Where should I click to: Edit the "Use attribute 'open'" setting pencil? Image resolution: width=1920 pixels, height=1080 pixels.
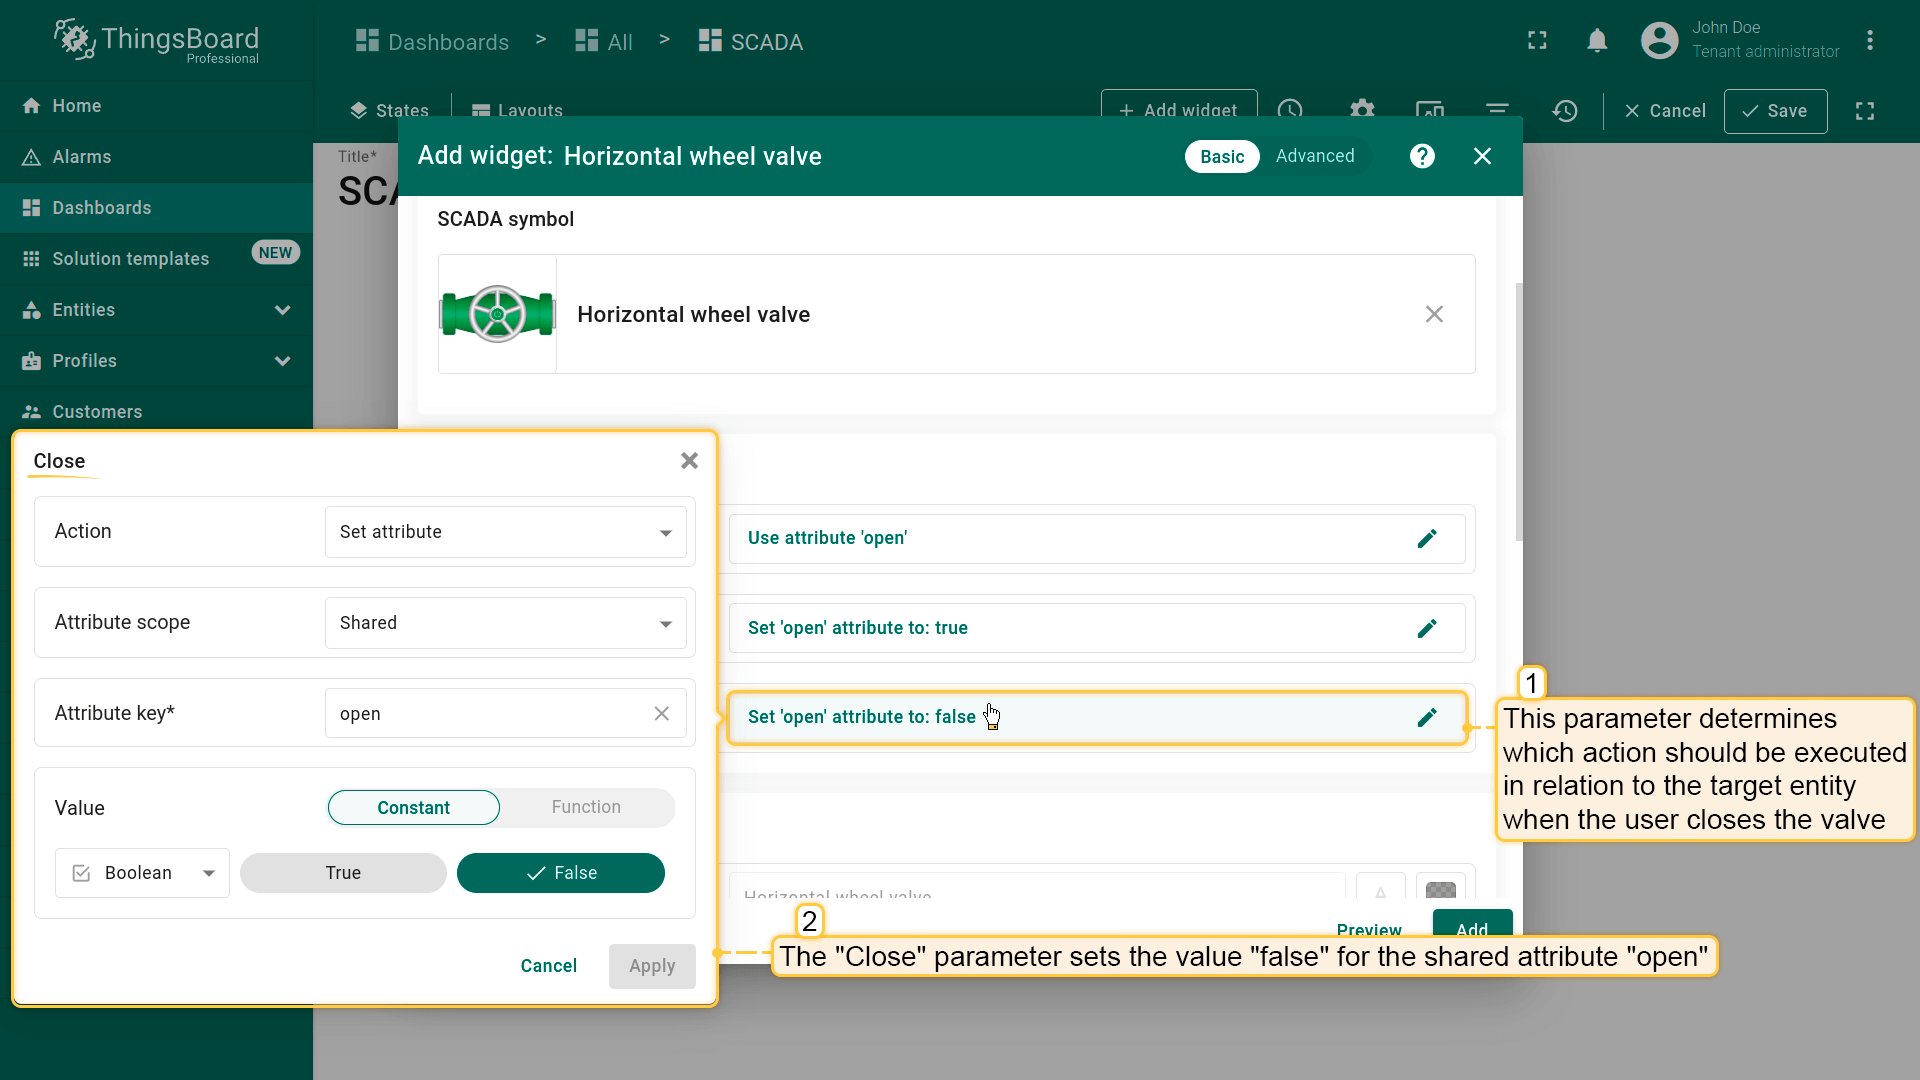[1427, 539]
